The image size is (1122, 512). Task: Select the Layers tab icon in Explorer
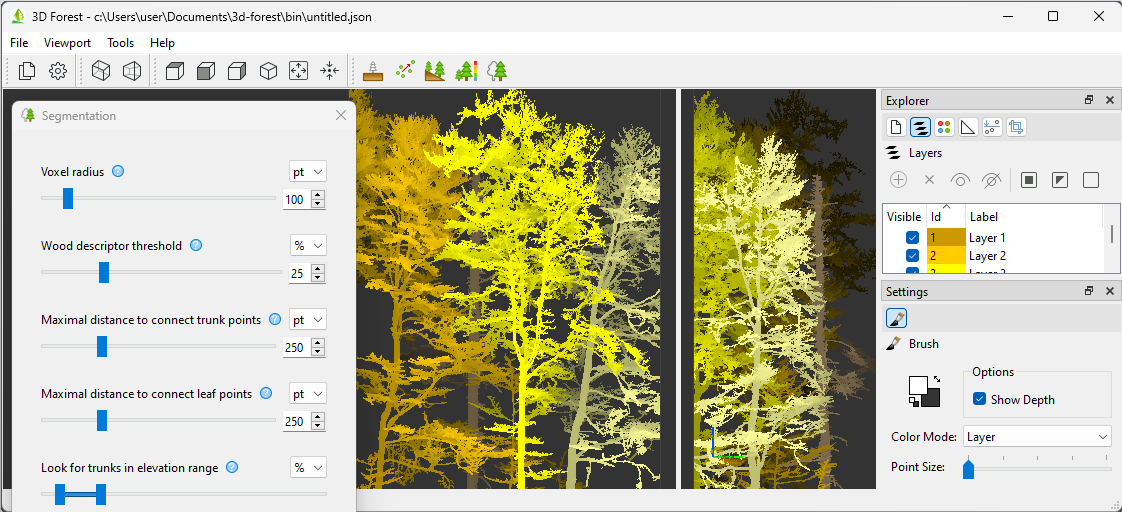pos(919,127)
